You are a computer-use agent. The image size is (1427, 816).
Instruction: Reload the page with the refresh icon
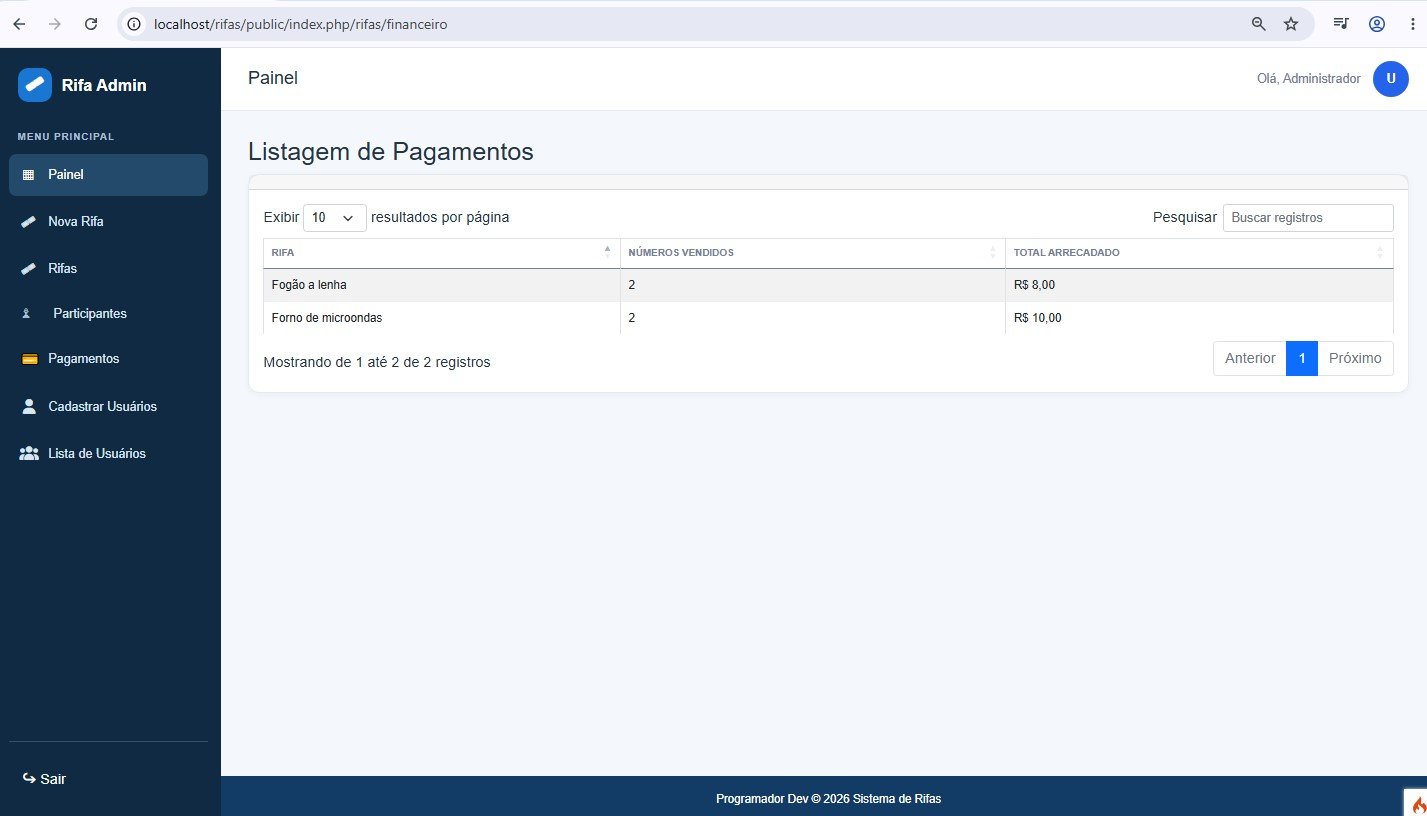coord(90,24)
